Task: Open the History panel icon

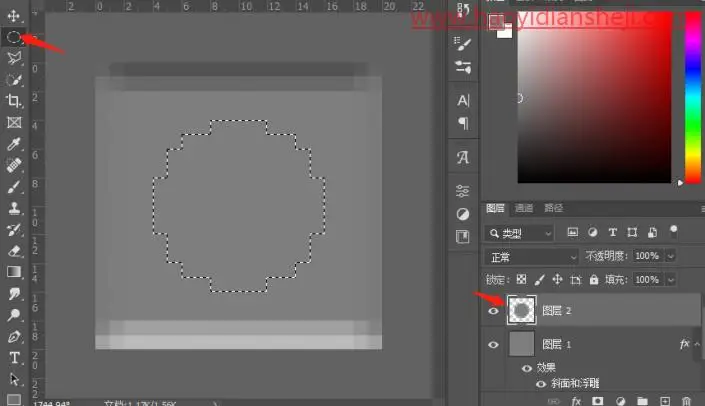Action: click(463, 9)
